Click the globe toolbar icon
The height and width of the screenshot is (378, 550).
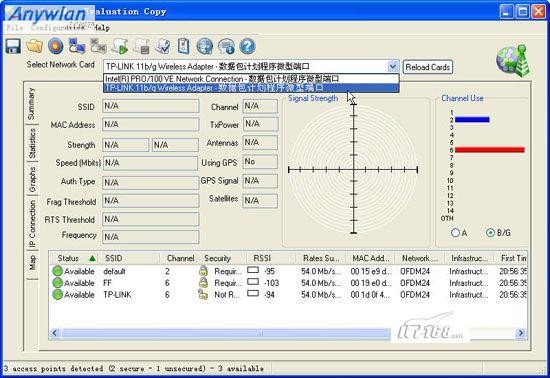pos(205,46)
